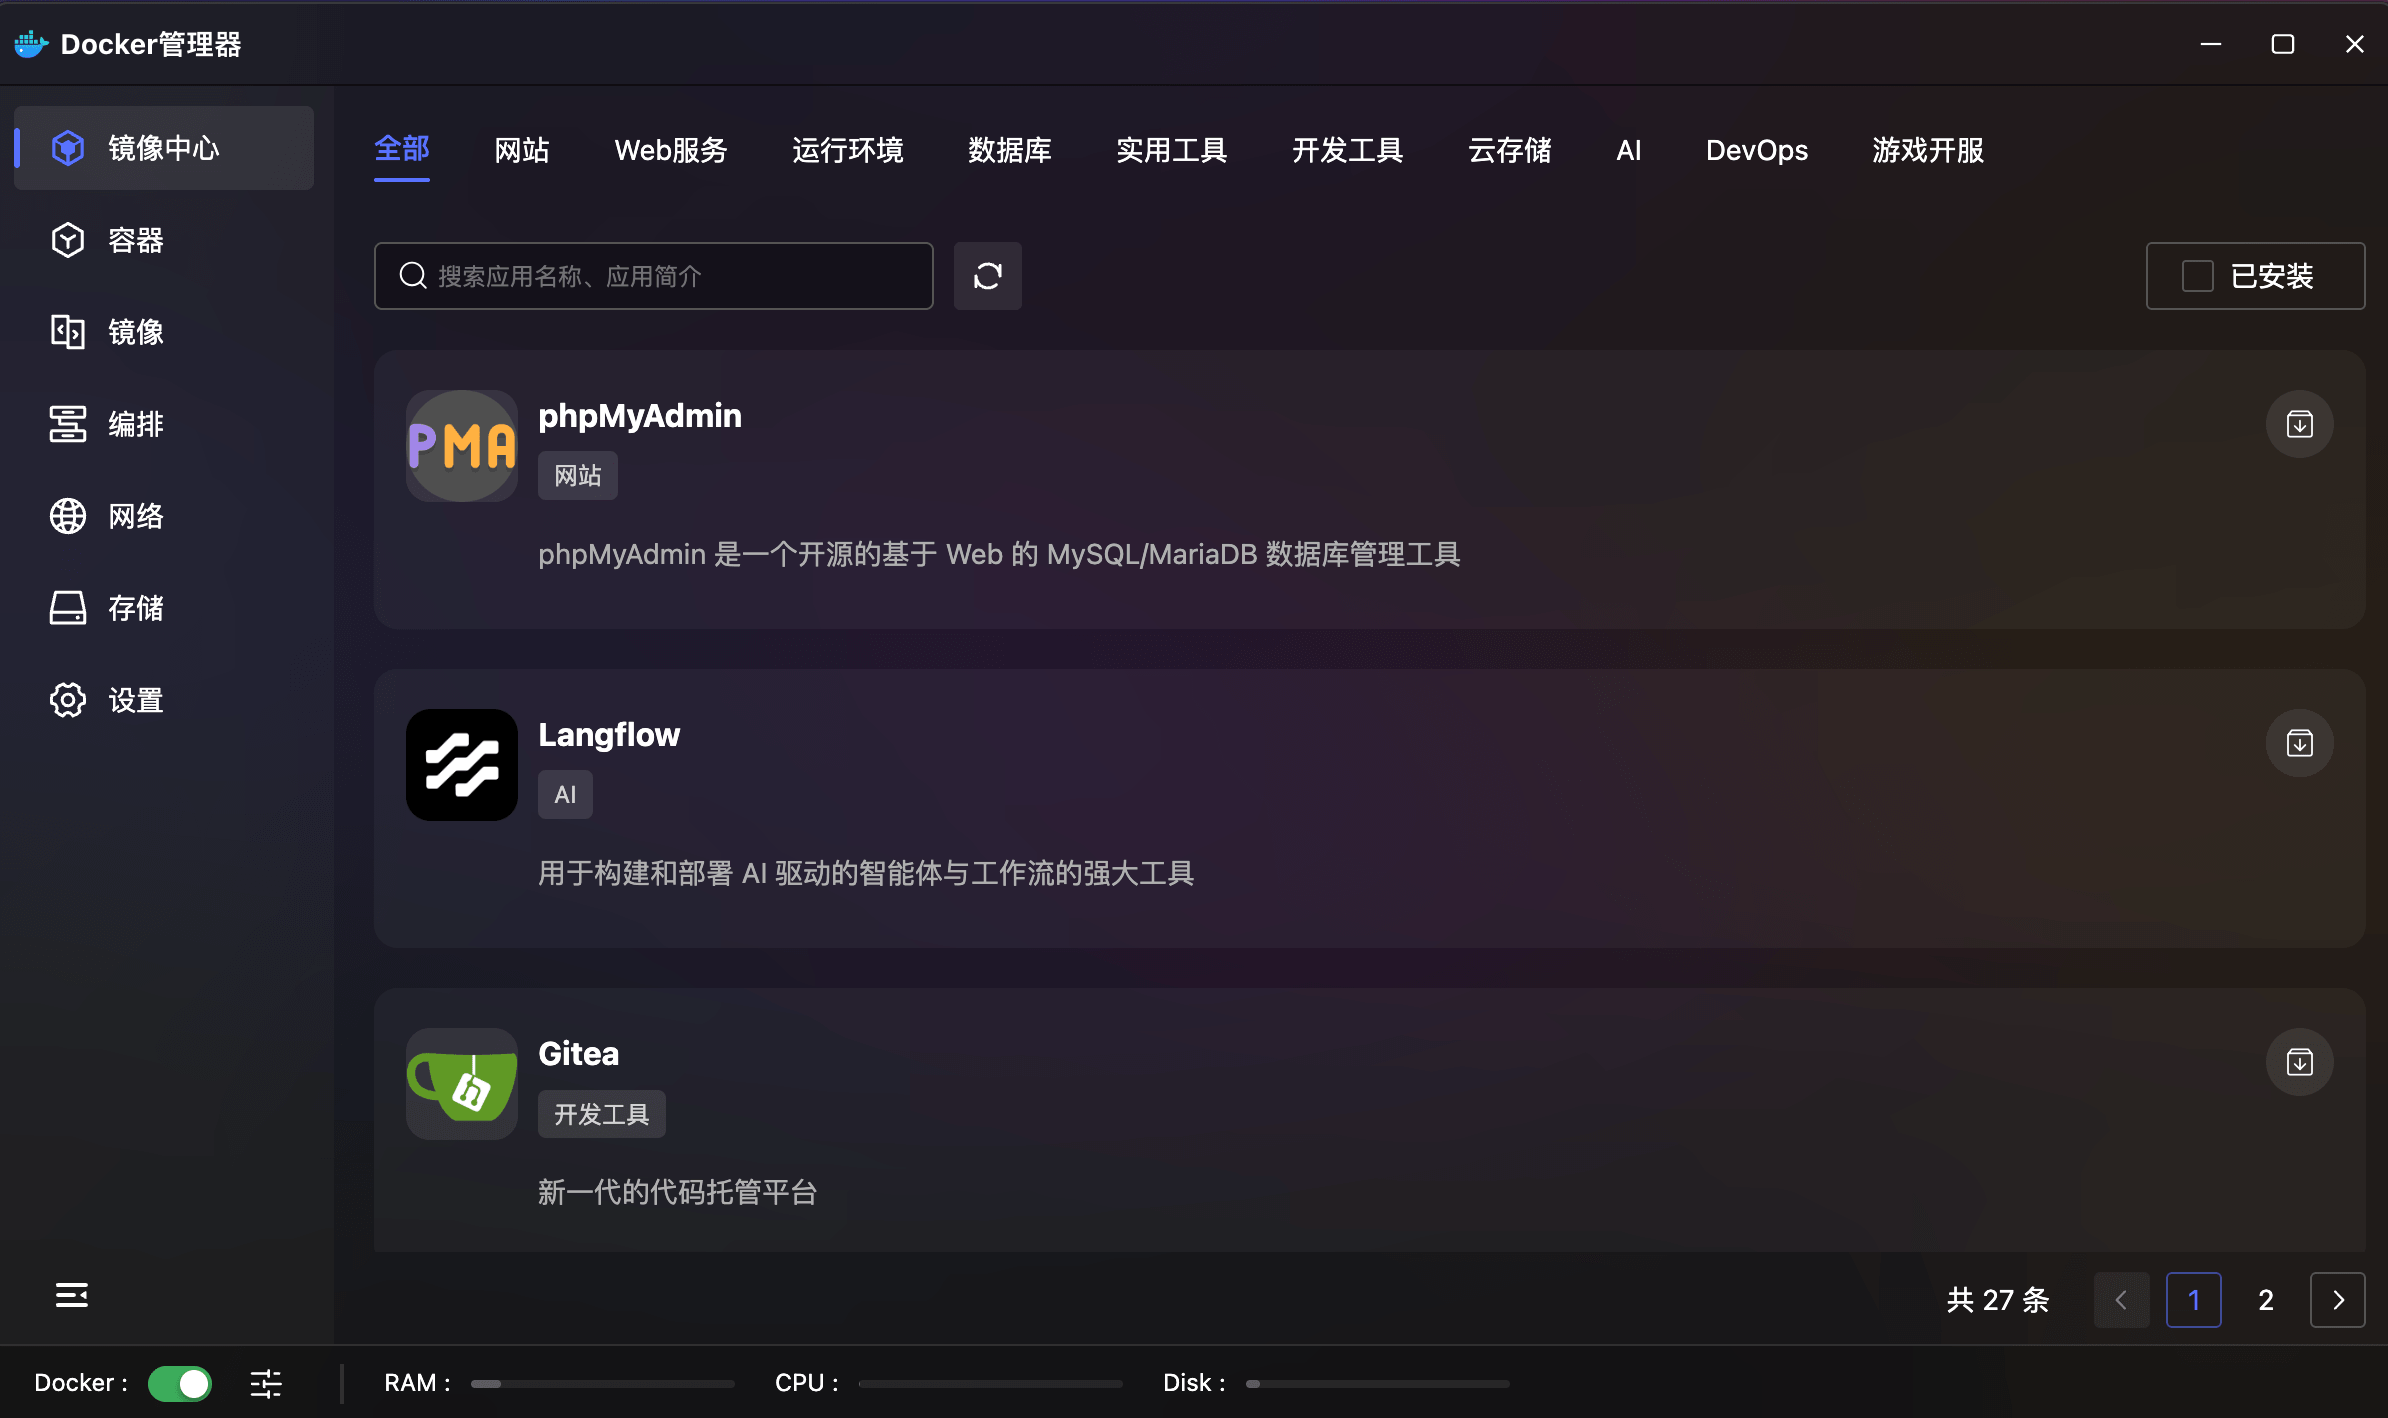Switch to the Web服务 tab
Image resolution: width=2388 pixels, height=1418 pixels.
click(x=671, y=150)
